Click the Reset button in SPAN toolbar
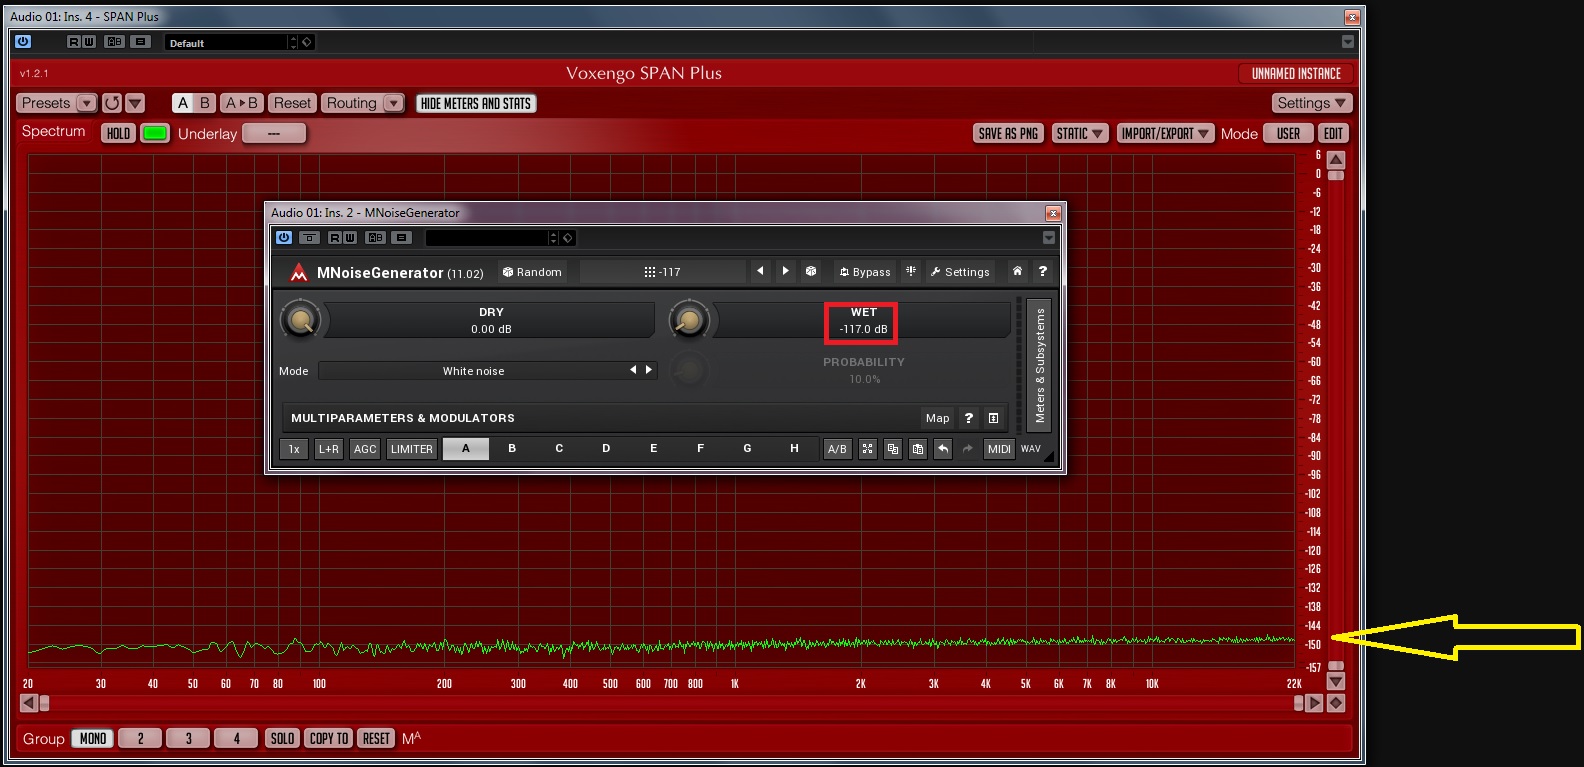 (x=292, y=103)
